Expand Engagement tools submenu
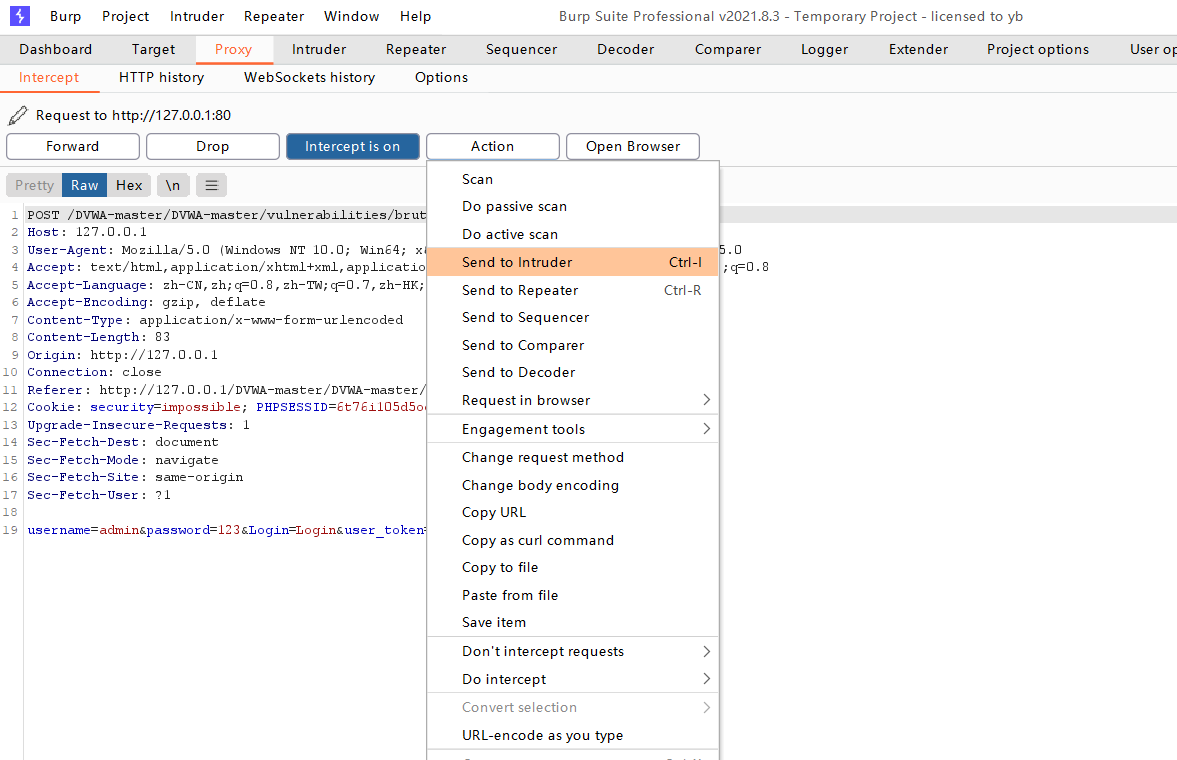The height and width of the screenshot is (760, 1177). (573, 430)
